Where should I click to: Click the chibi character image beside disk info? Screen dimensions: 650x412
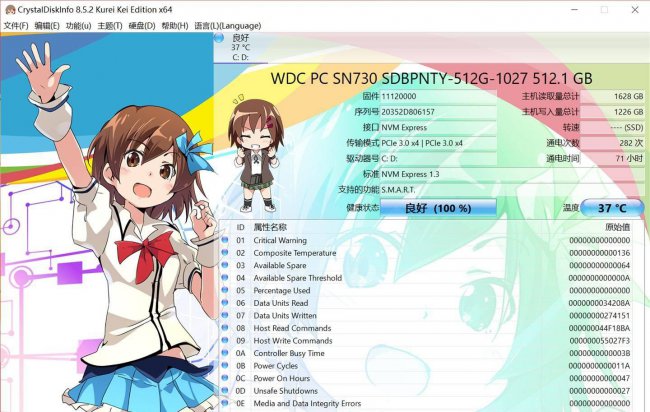(256, 153)
